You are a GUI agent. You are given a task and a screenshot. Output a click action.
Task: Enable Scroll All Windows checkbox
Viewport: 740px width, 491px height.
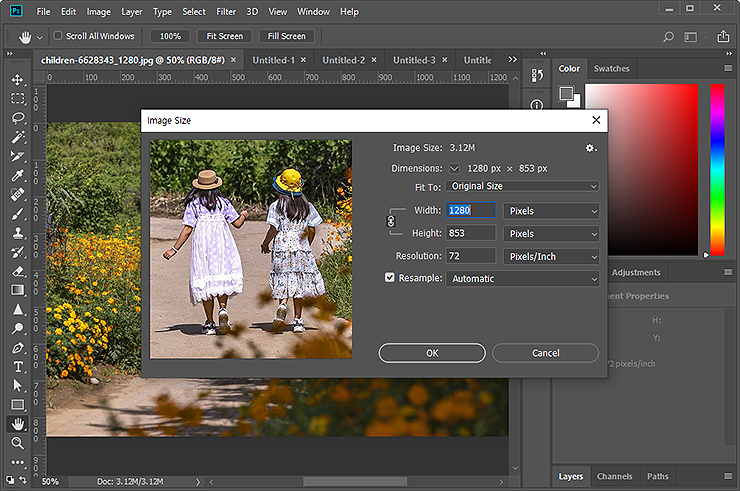57,36
